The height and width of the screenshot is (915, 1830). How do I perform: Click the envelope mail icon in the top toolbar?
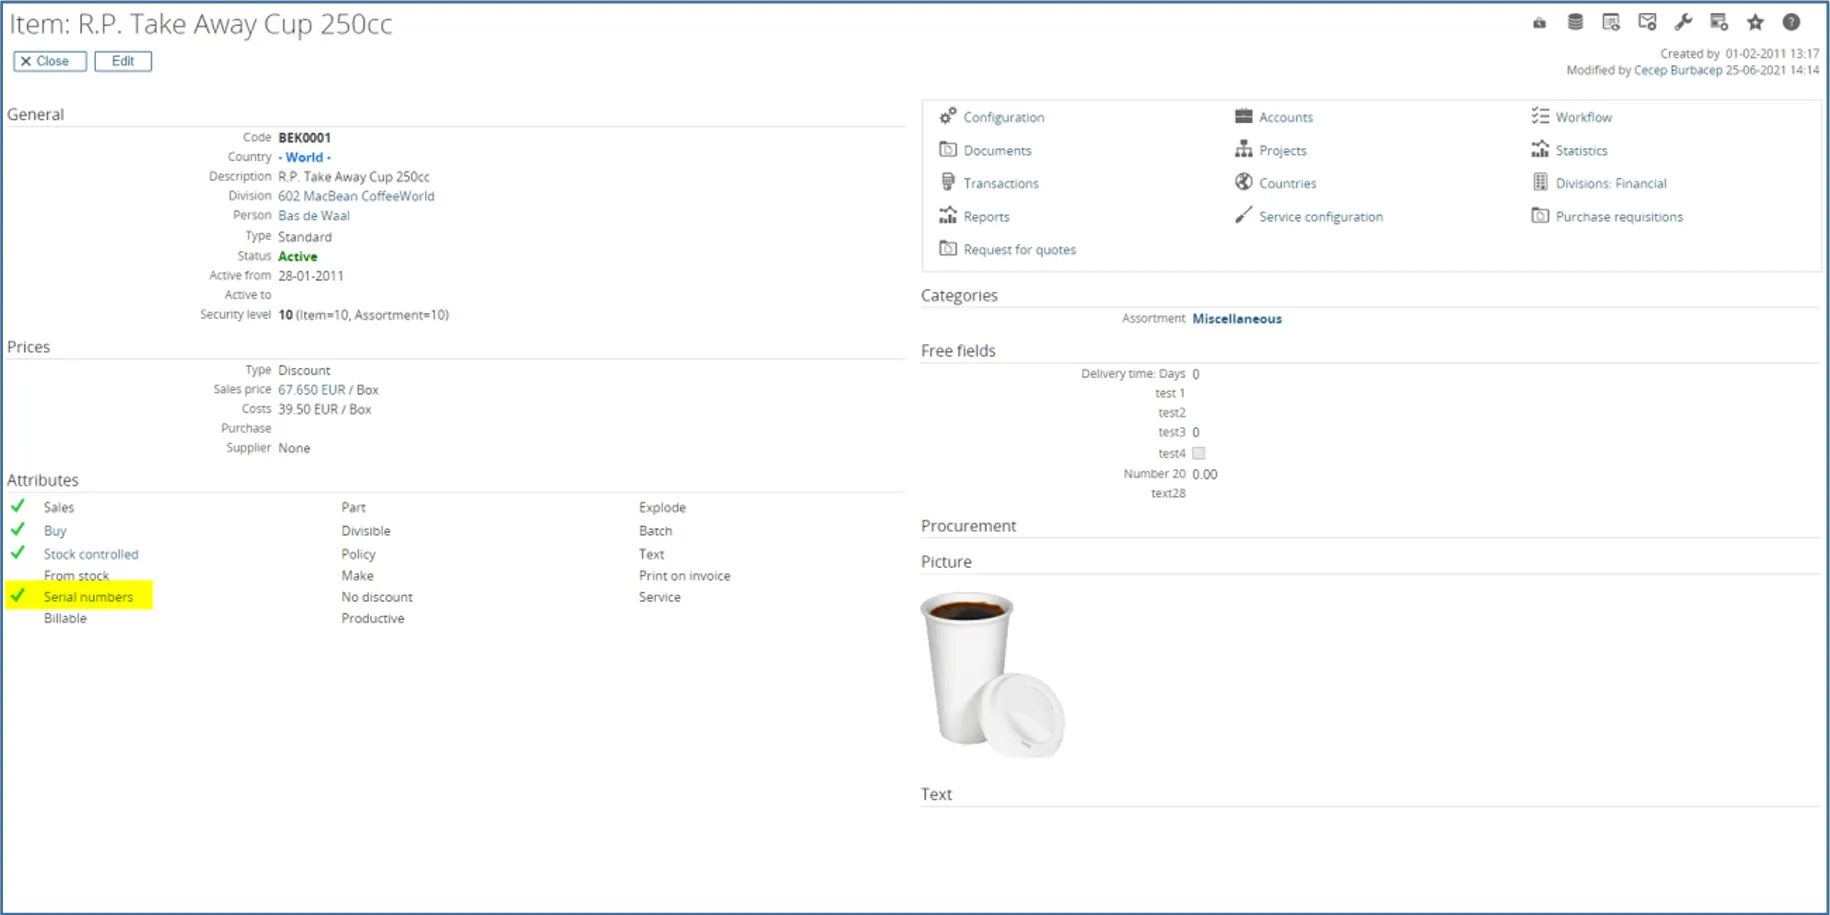coord(1647,22)
